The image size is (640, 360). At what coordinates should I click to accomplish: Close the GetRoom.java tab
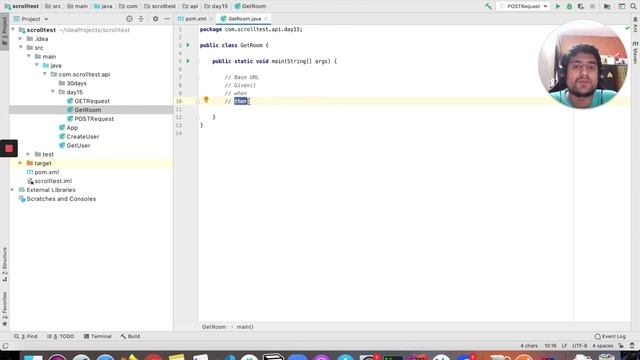coord(266,19)
